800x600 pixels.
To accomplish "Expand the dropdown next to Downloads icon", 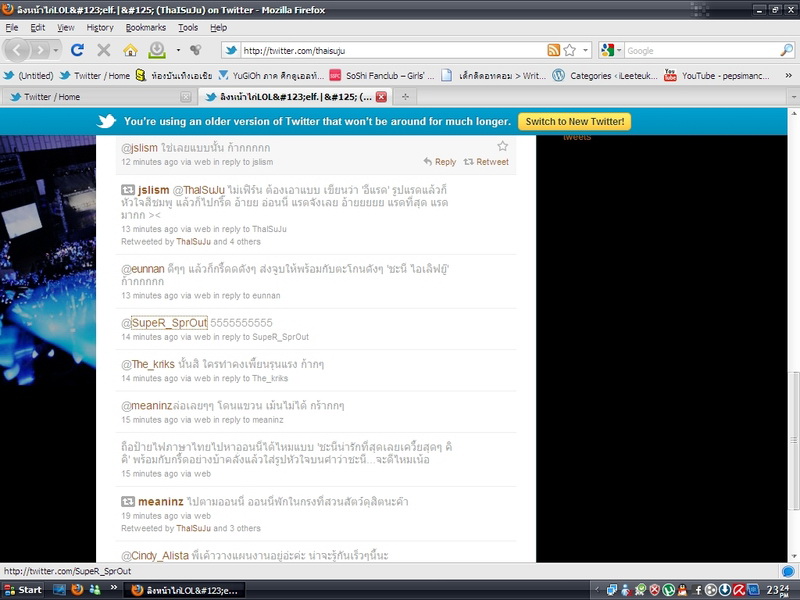I will pos(178,50).
